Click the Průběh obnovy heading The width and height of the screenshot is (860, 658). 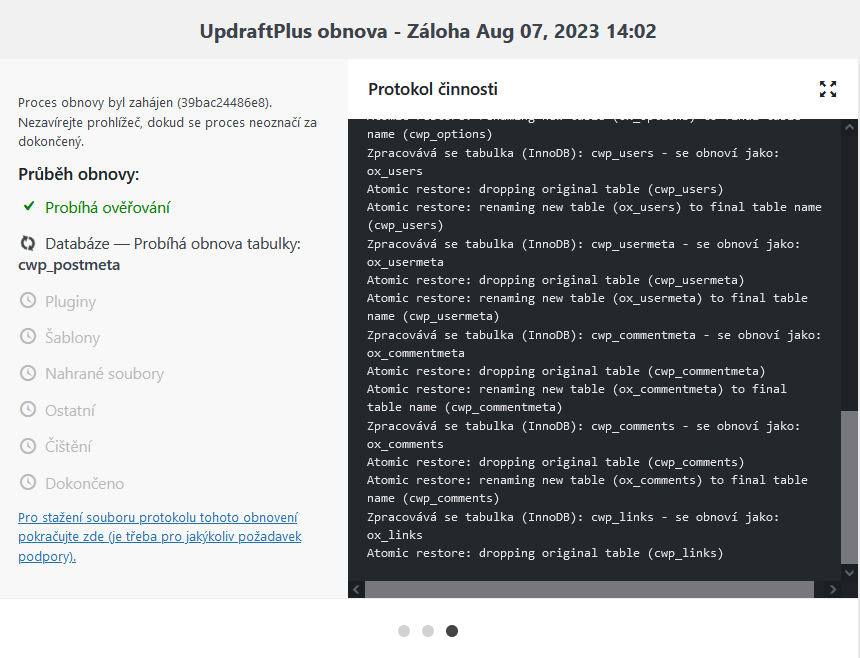[78, 174]
